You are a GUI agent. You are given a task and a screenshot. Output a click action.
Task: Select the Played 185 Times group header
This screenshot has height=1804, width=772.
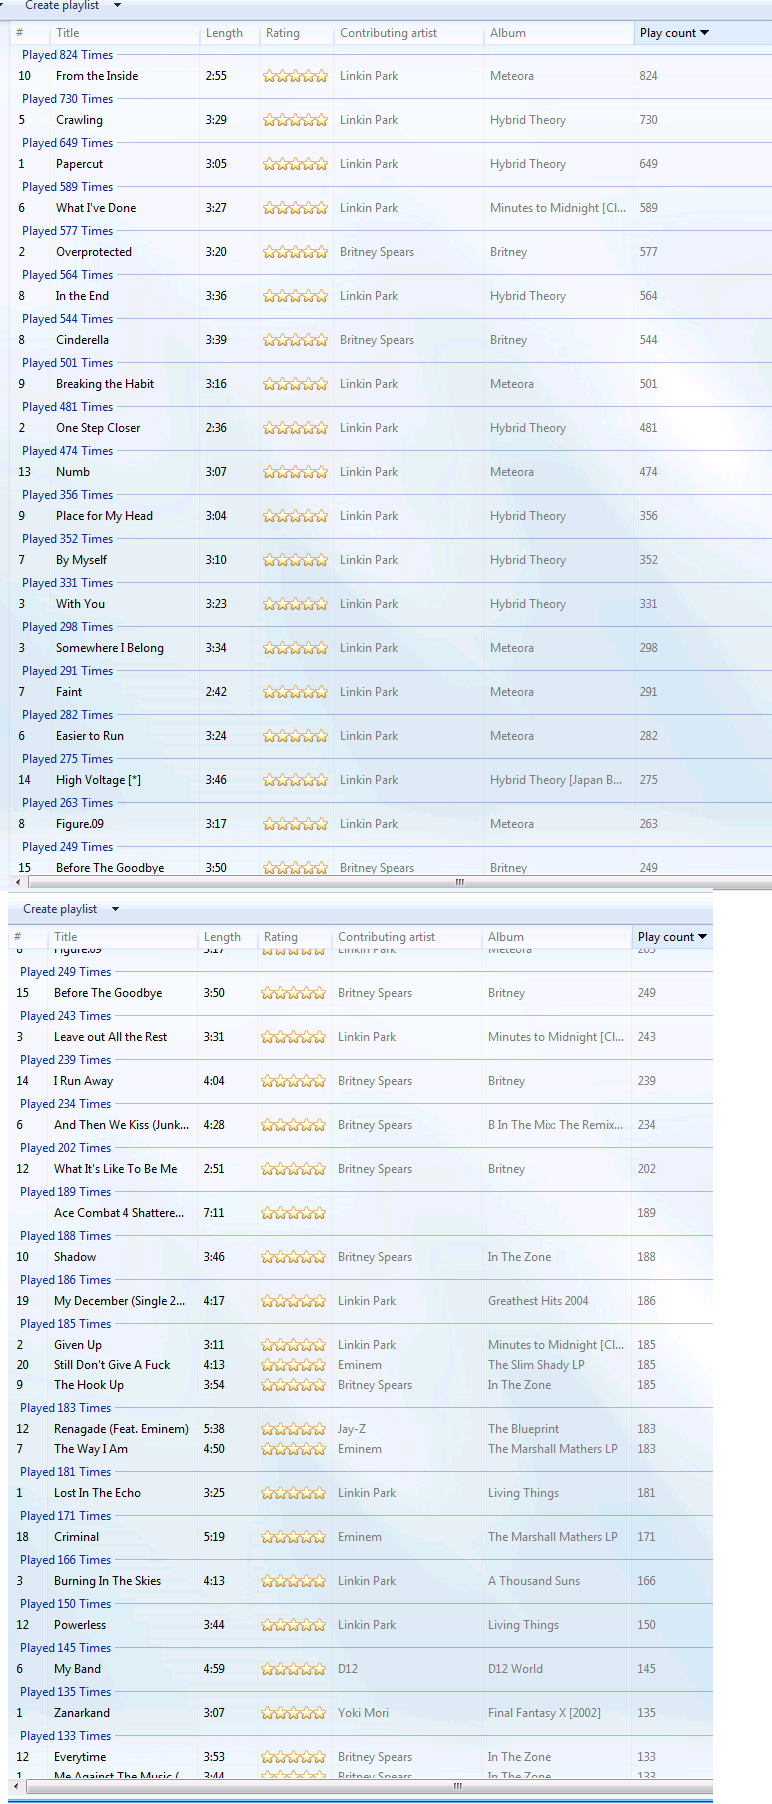[65, 1324]
